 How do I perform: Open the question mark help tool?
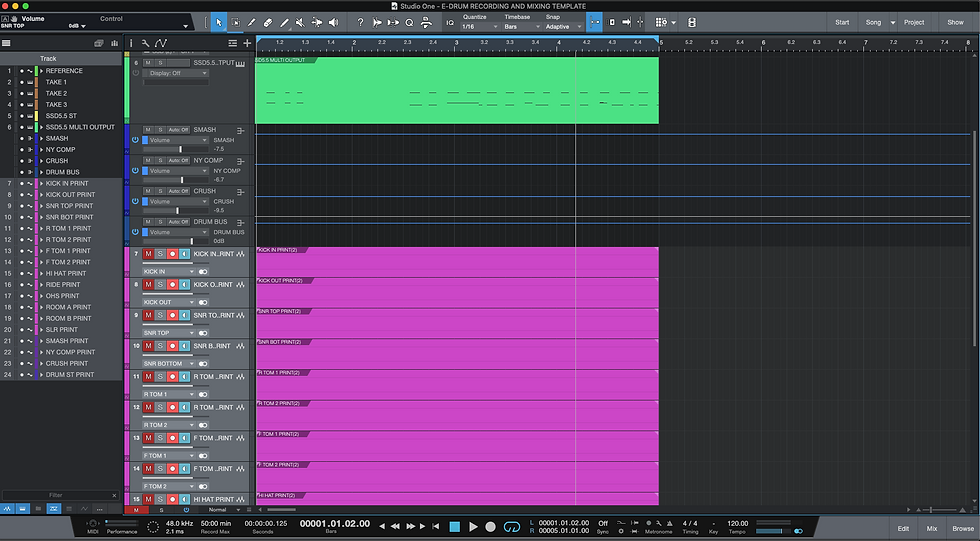coord(360,22)
